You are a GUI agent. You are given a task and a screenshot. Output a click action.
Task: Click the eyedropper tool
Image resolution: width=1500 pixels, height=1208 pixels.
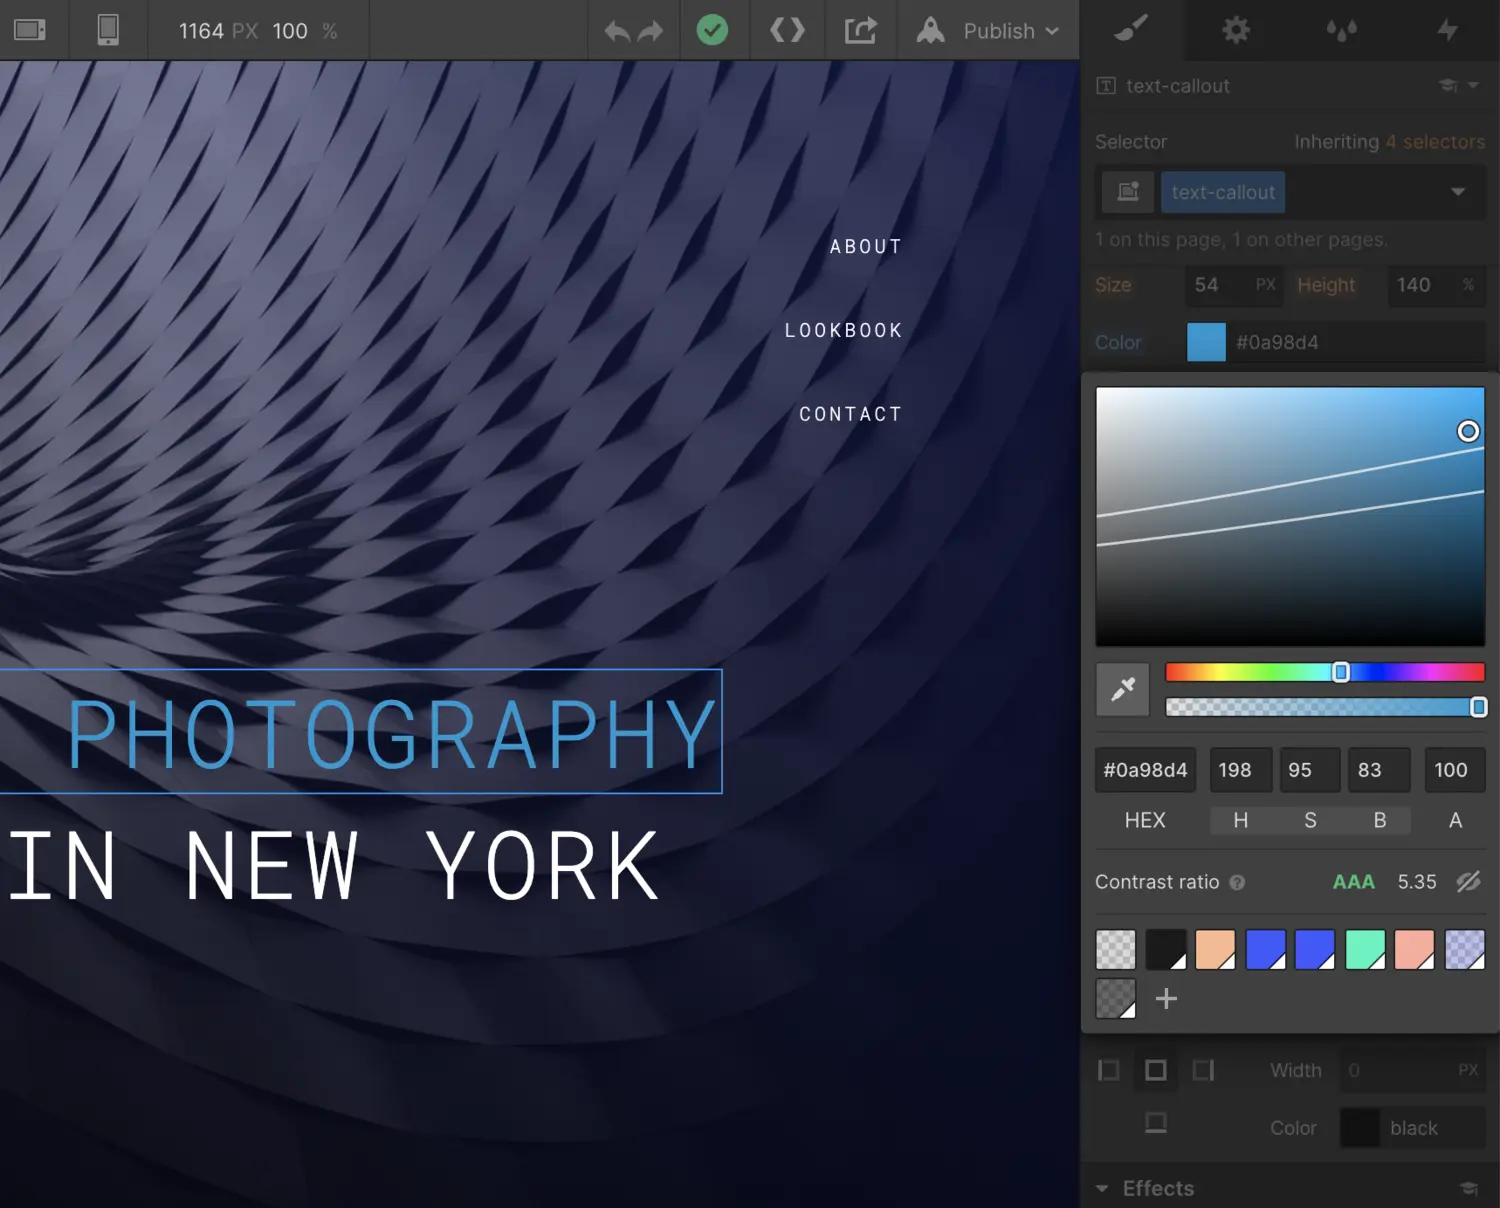tap(1123, 689)
